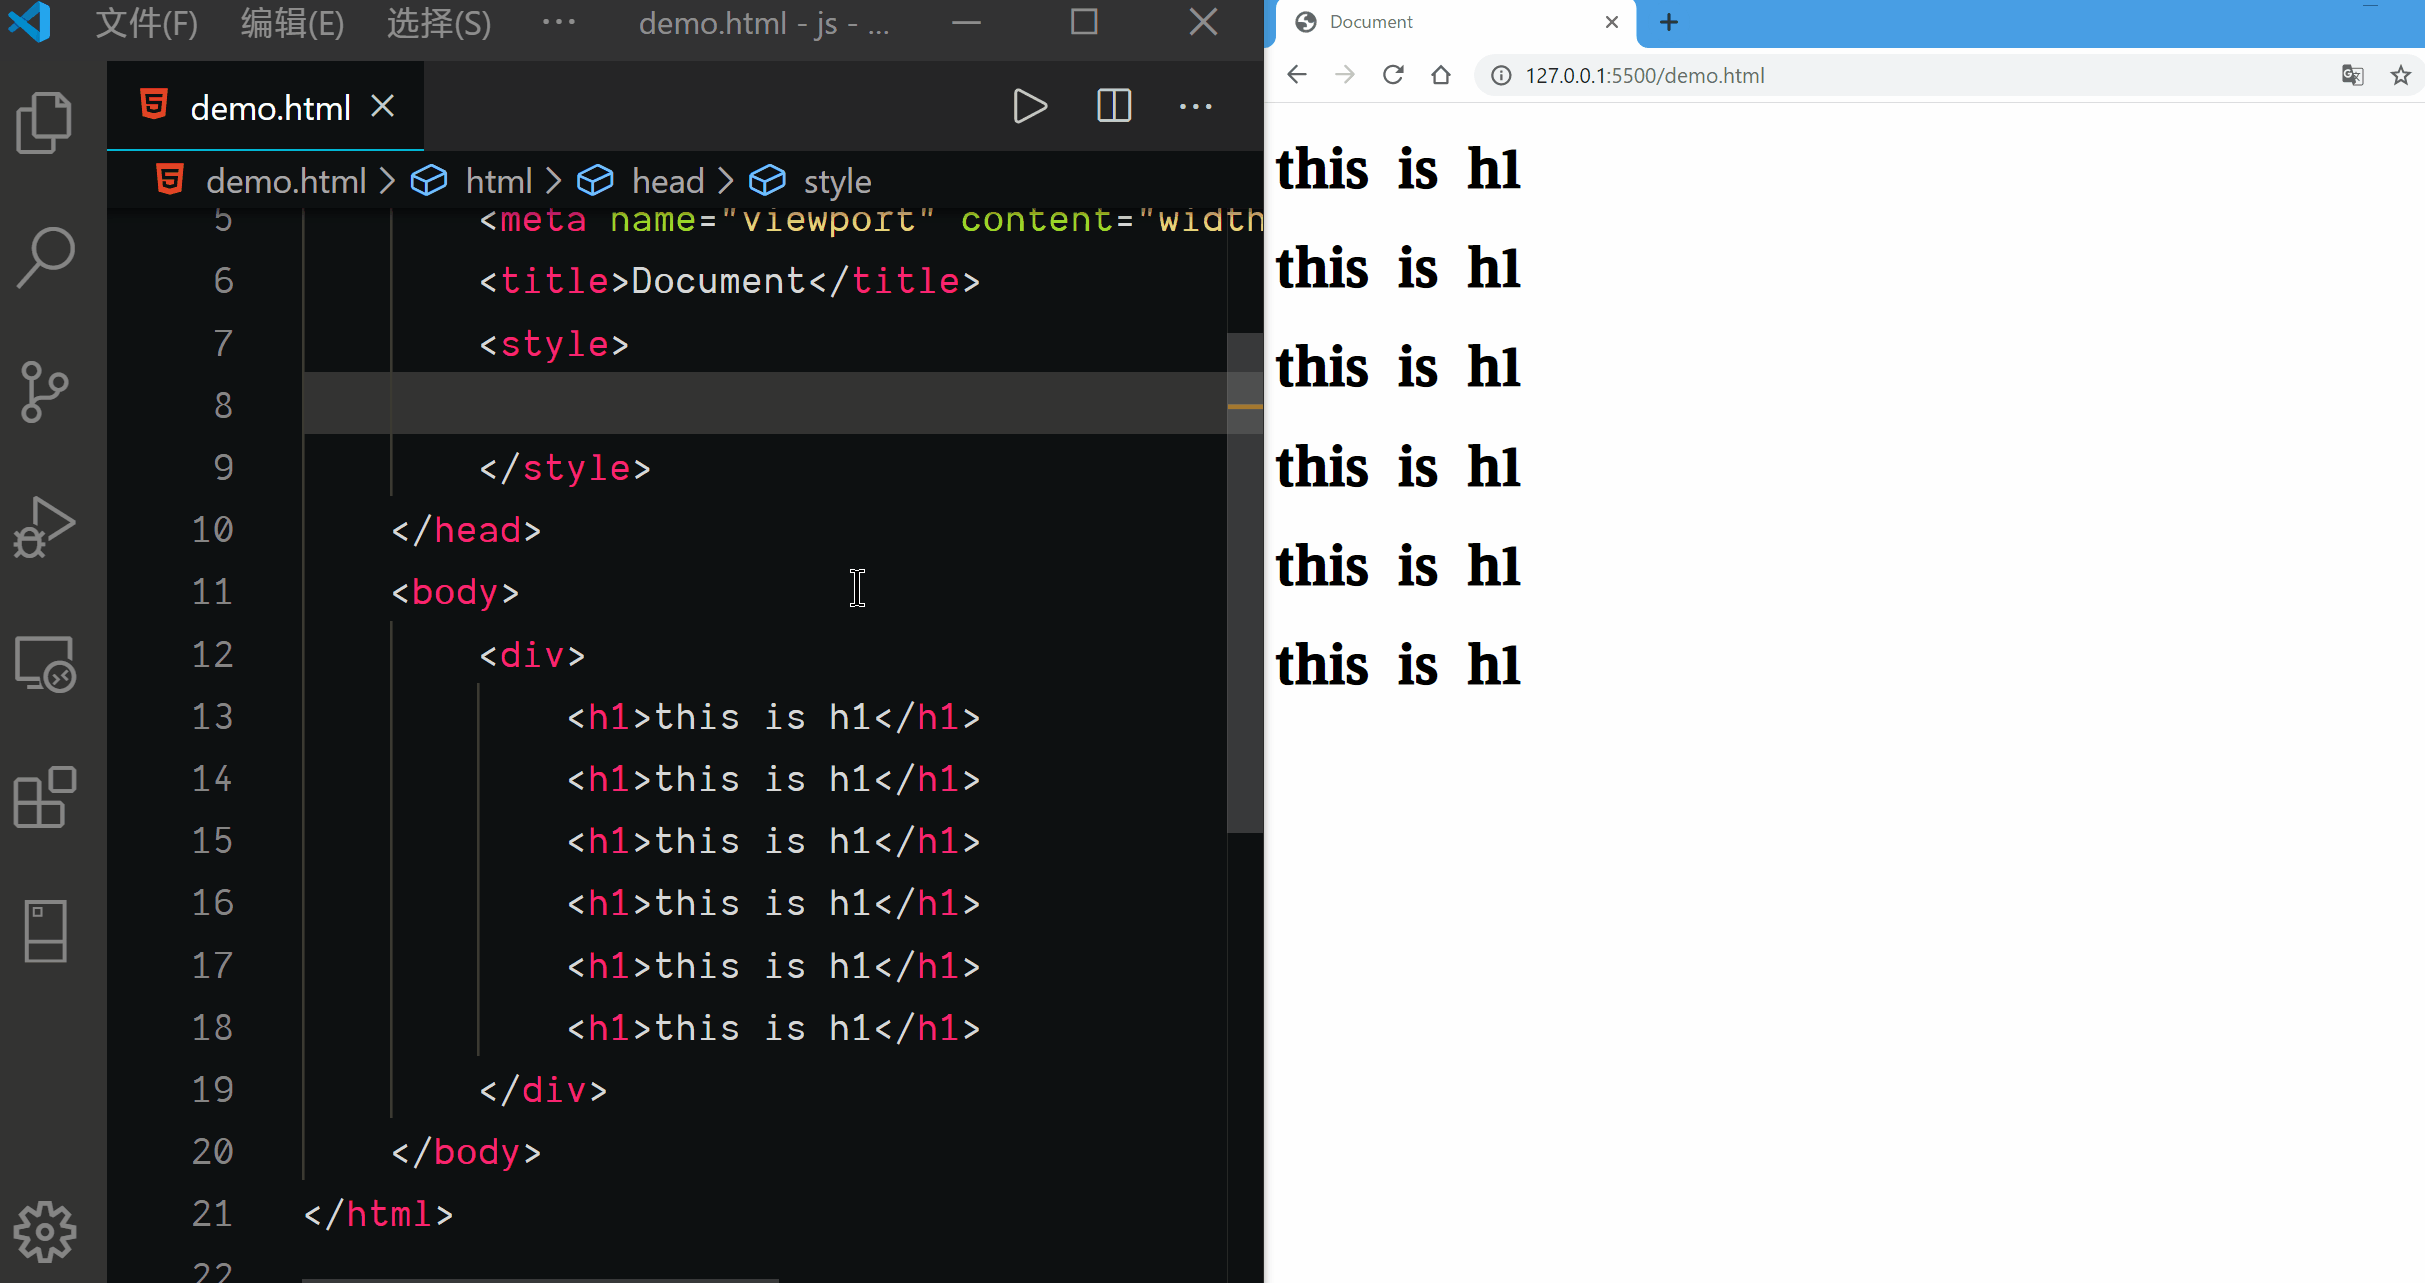Click the editor vertical scrollbar thumb
This screenshot has width=2425, height=1283.
pyautogui.click(x=1244, y=583)
